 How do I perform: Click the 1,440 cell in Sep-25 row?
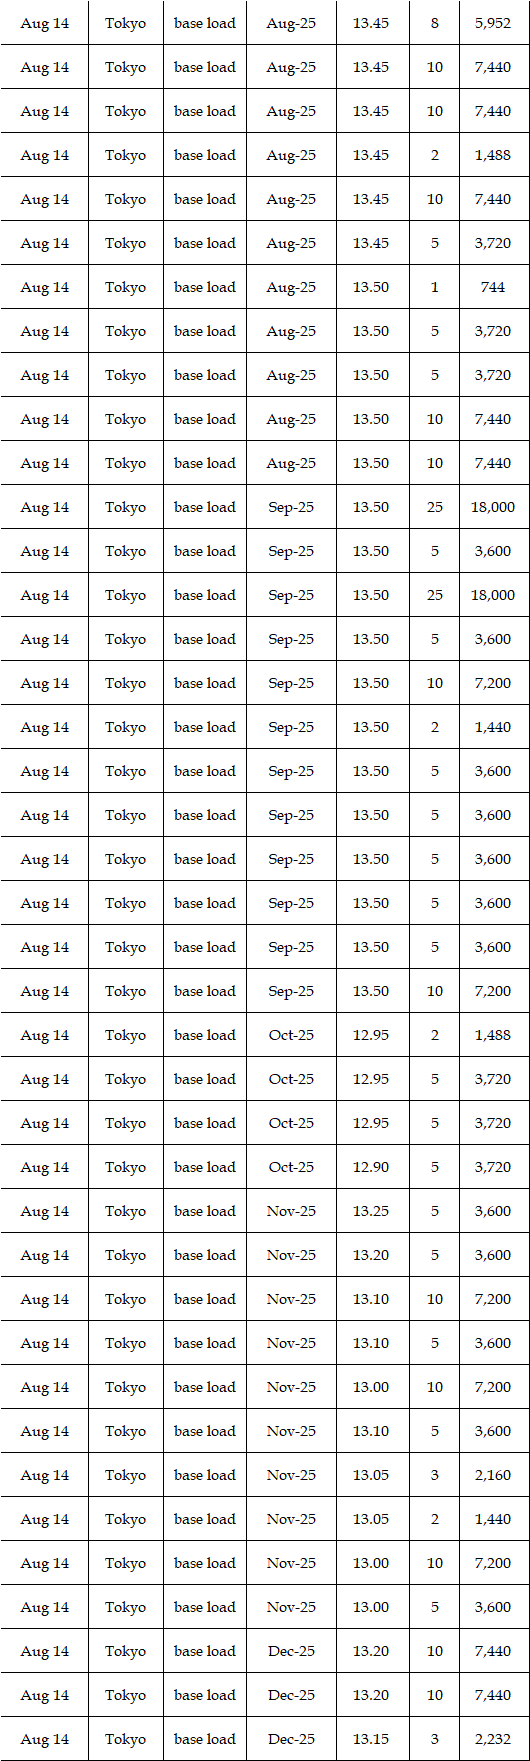click(x=493, y=727)
